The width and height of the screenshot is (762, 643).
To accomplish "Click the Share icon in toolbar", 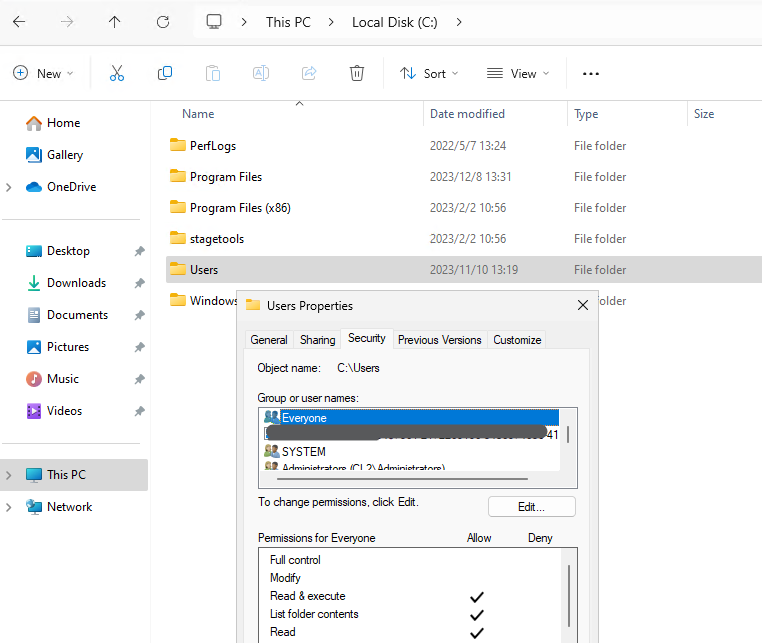I will point(309,73).
